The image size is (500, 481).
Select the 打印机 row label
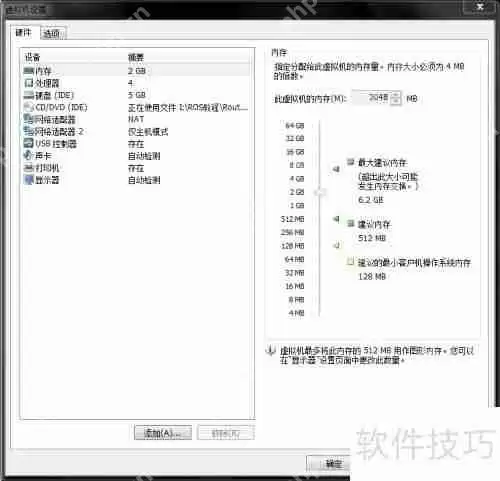(47, 168)
